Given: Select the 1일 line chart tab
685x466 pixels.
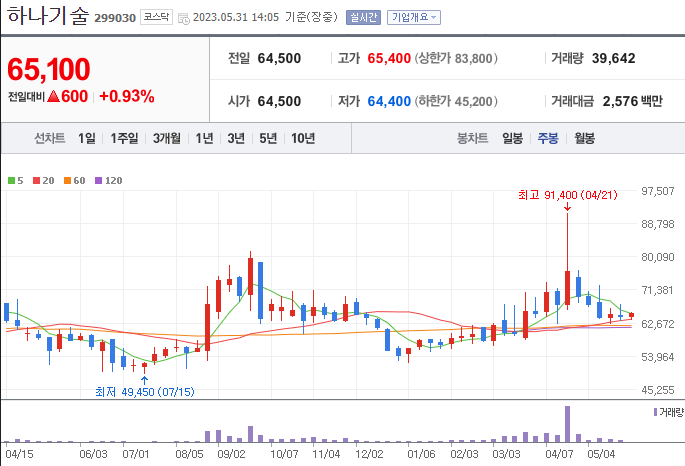Looking at the screenshot, I should pyautogui.click(x=86, y=138).
